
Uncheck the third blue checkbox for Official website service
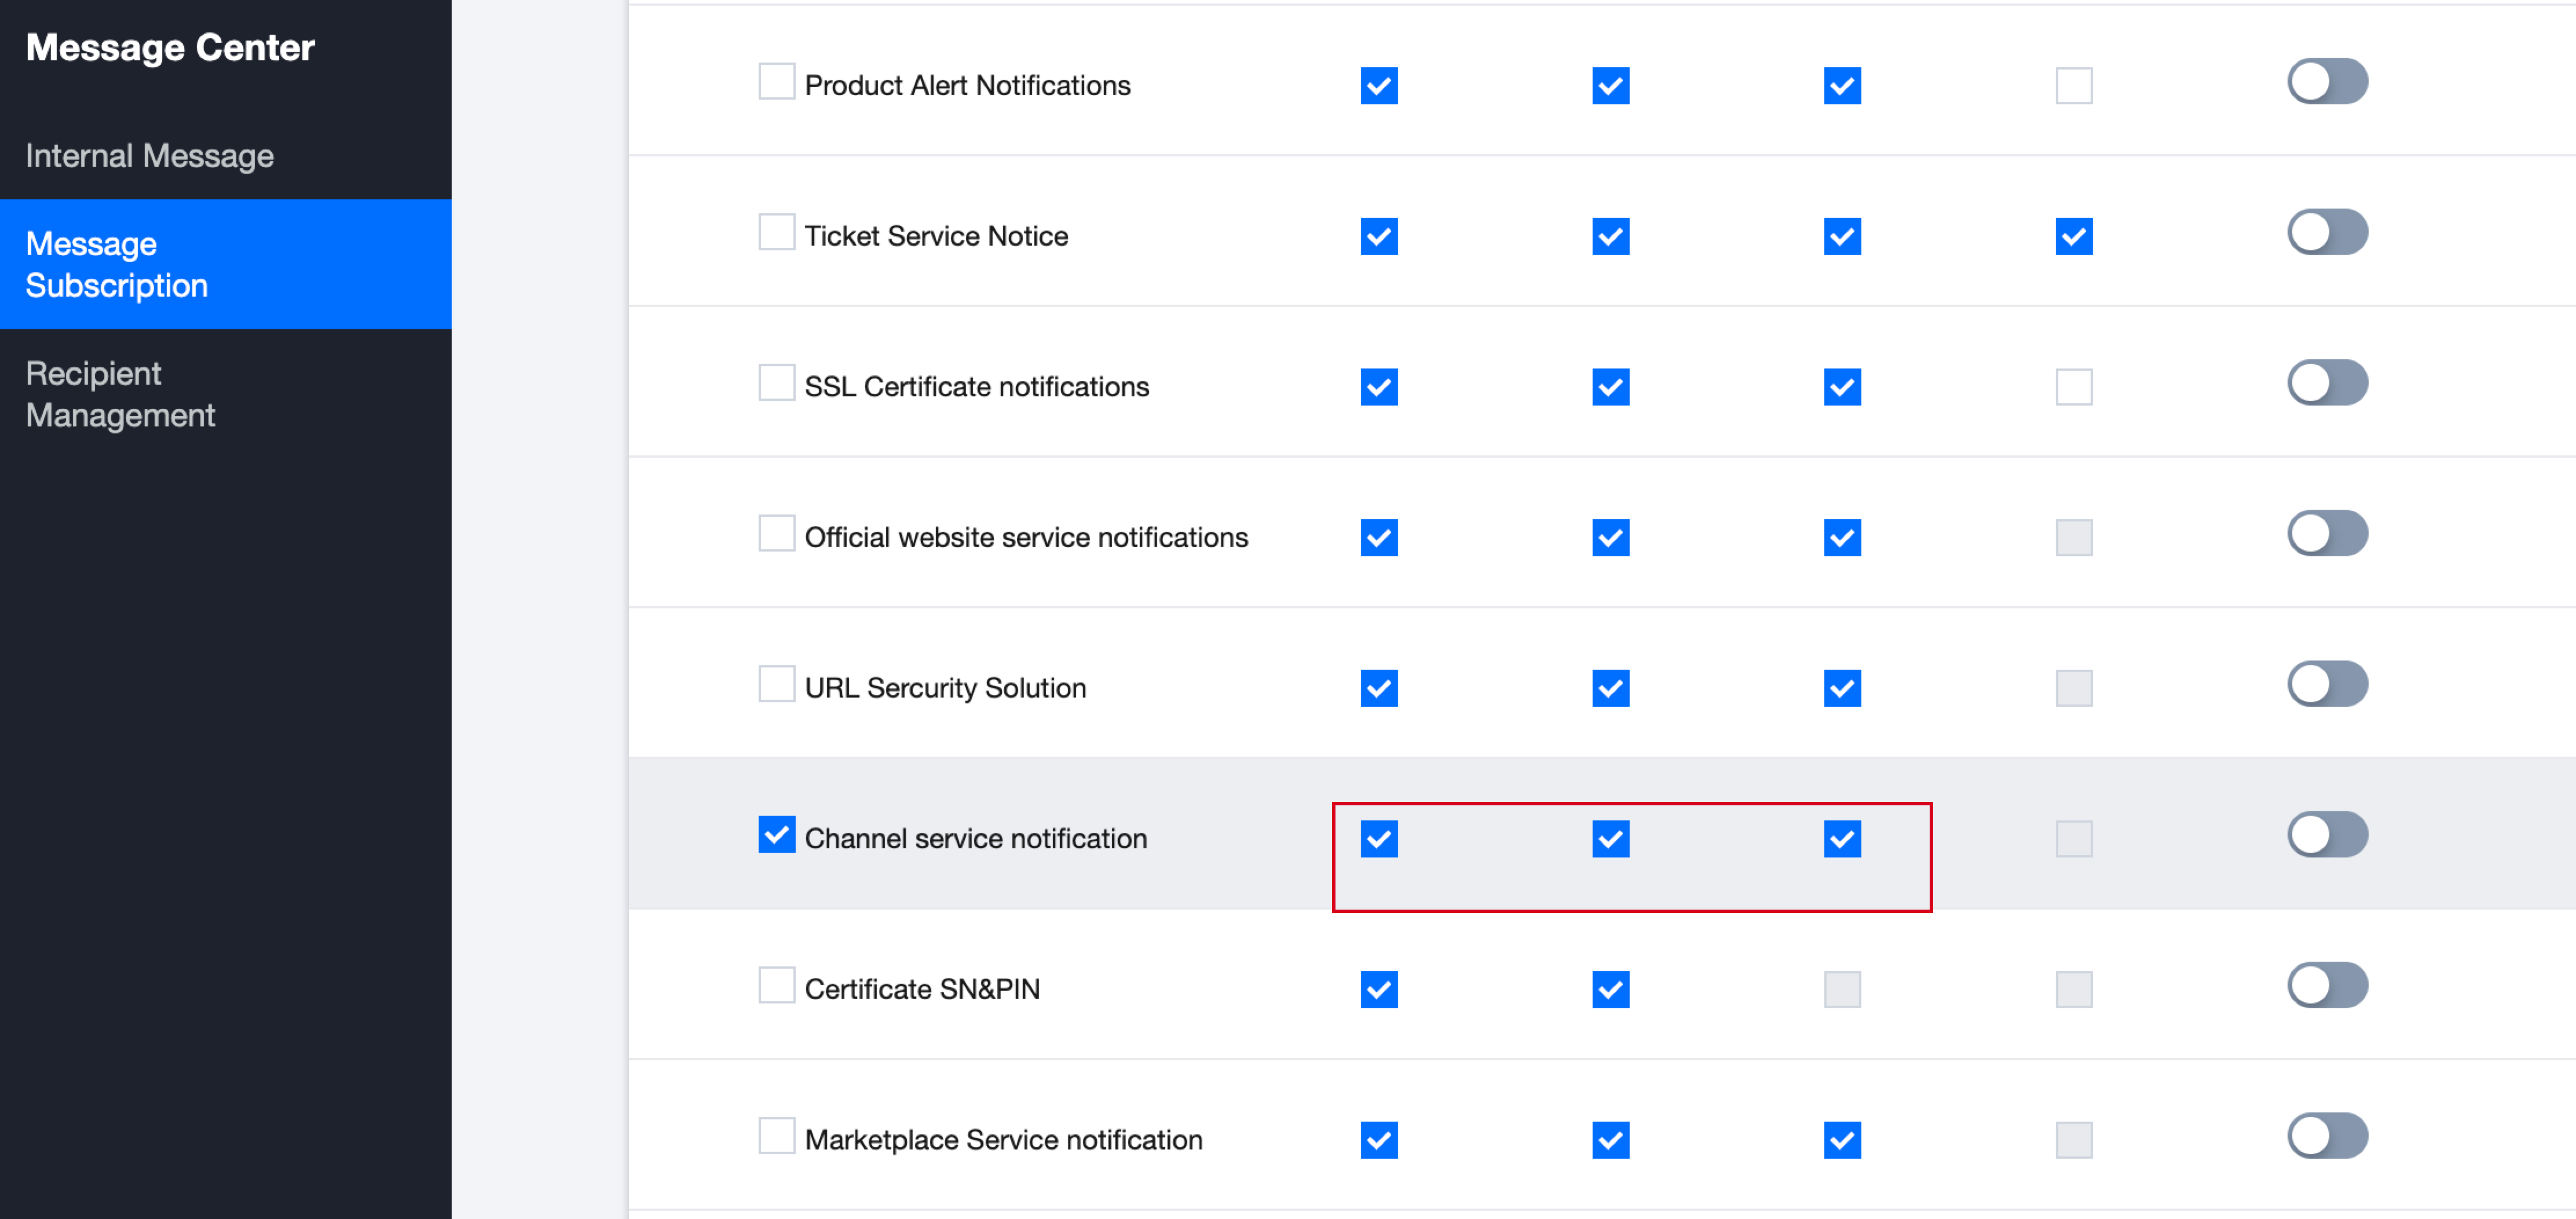1842,538
